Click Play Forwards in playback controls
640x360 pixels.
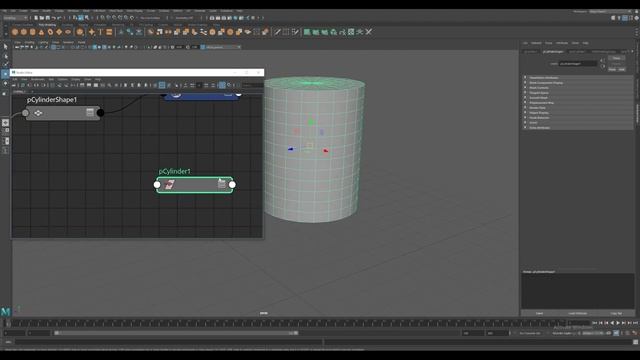coord(618,323)
